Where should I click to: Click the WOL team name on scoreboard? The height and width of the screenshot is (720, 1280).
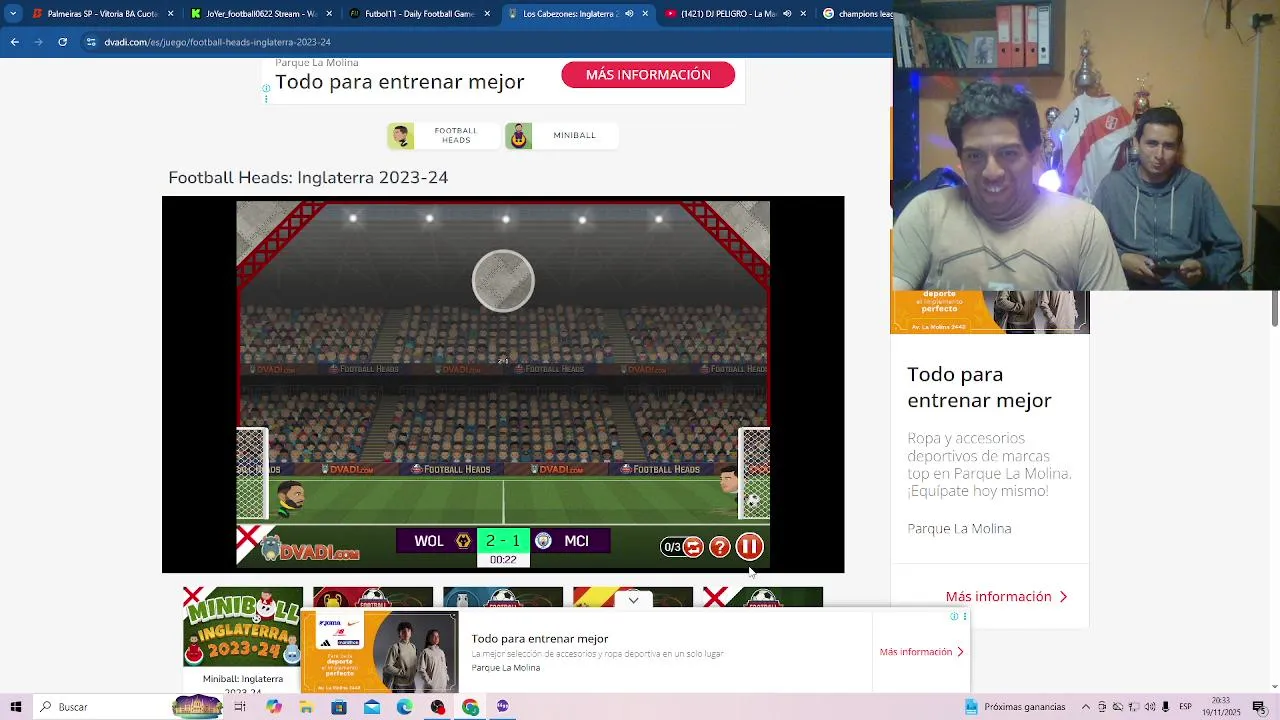[428, 541]
